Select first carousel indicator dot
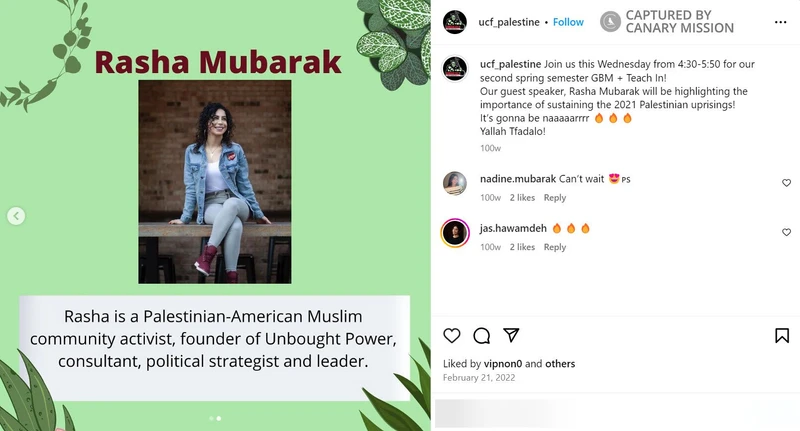Screen dimensions: 800x431 [211, 418]
